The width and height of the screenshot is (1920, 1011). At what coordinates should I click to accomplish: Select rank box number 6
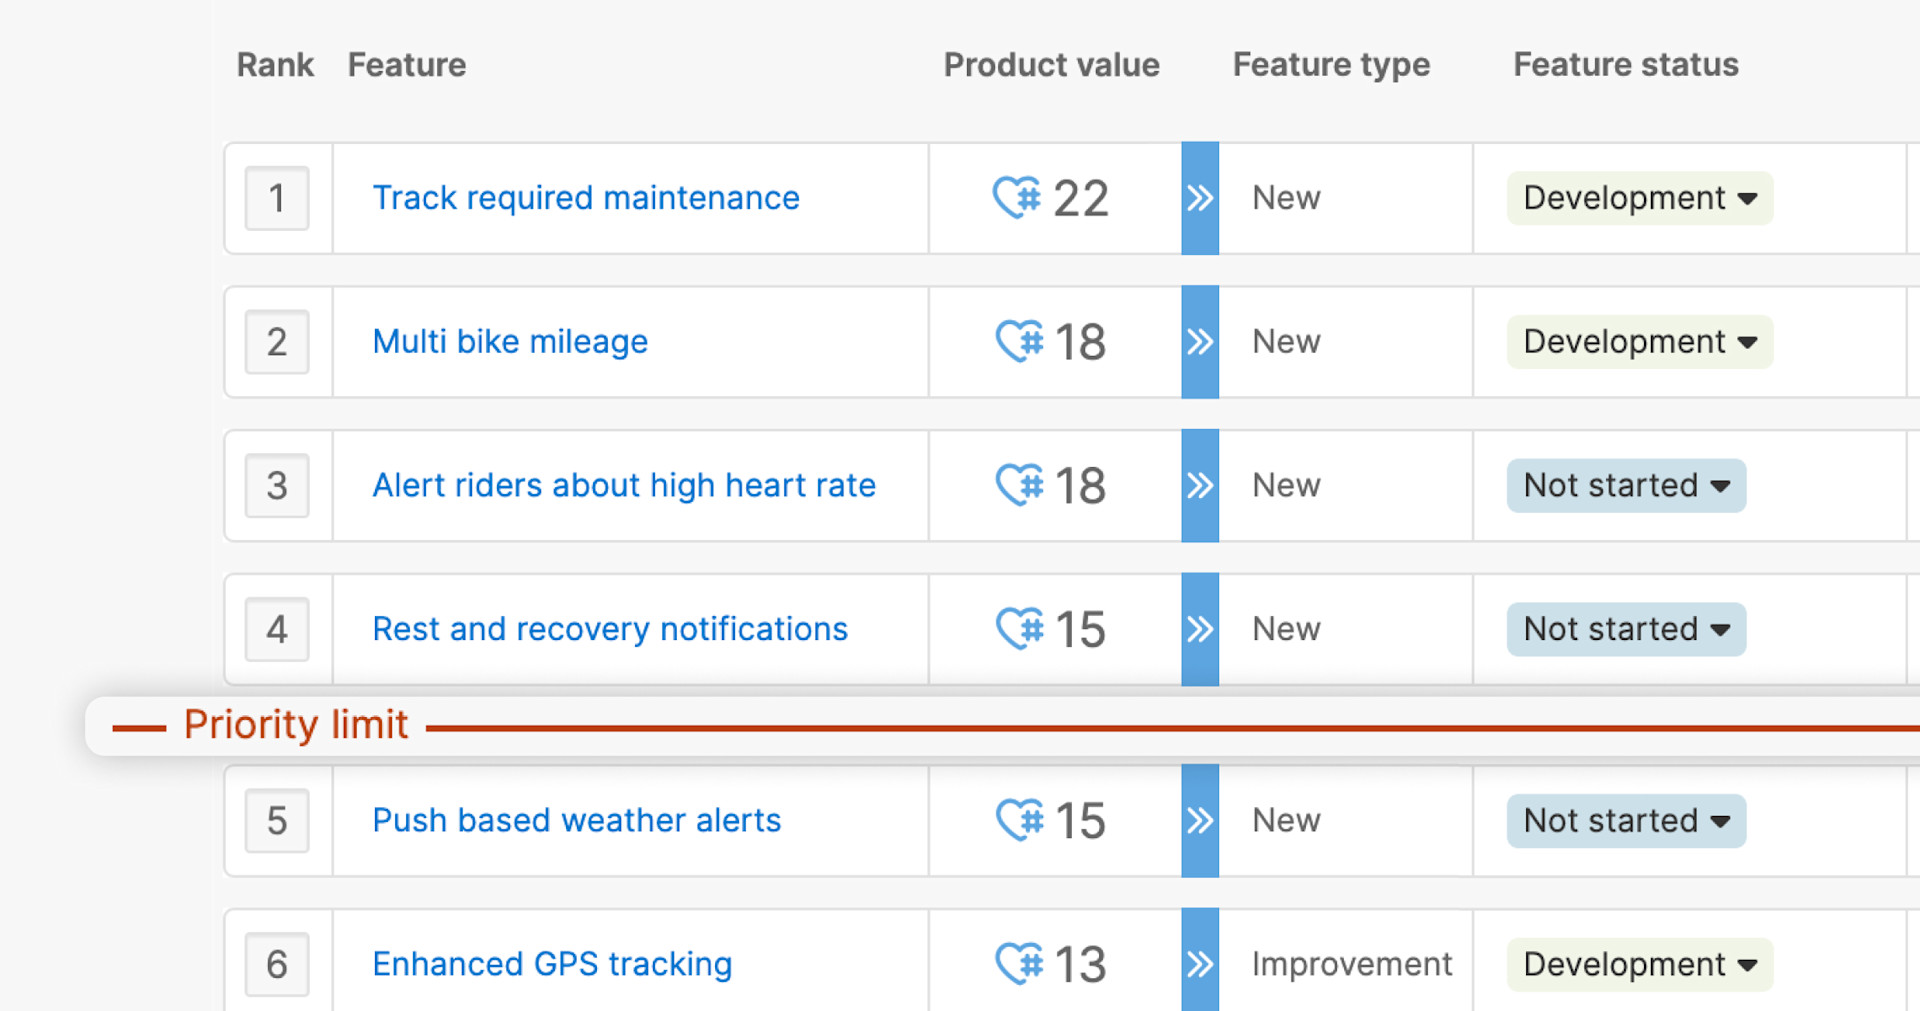(x=277, y=964)
